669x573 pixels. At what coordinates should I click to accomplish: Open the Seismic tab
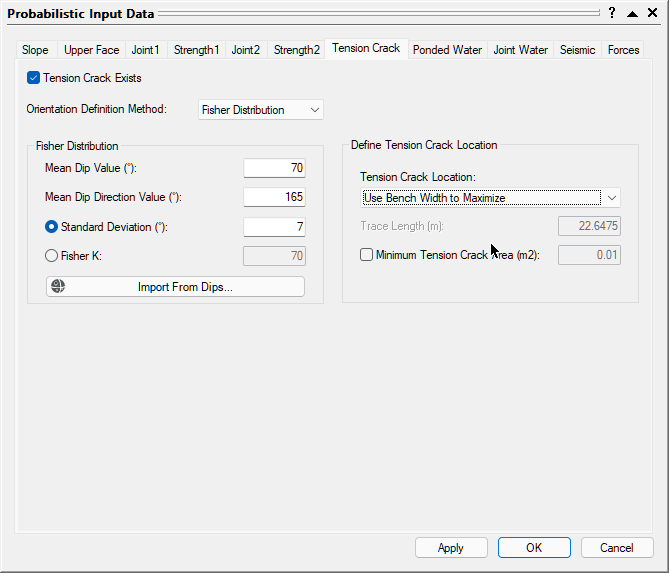(x=577, y=50)
